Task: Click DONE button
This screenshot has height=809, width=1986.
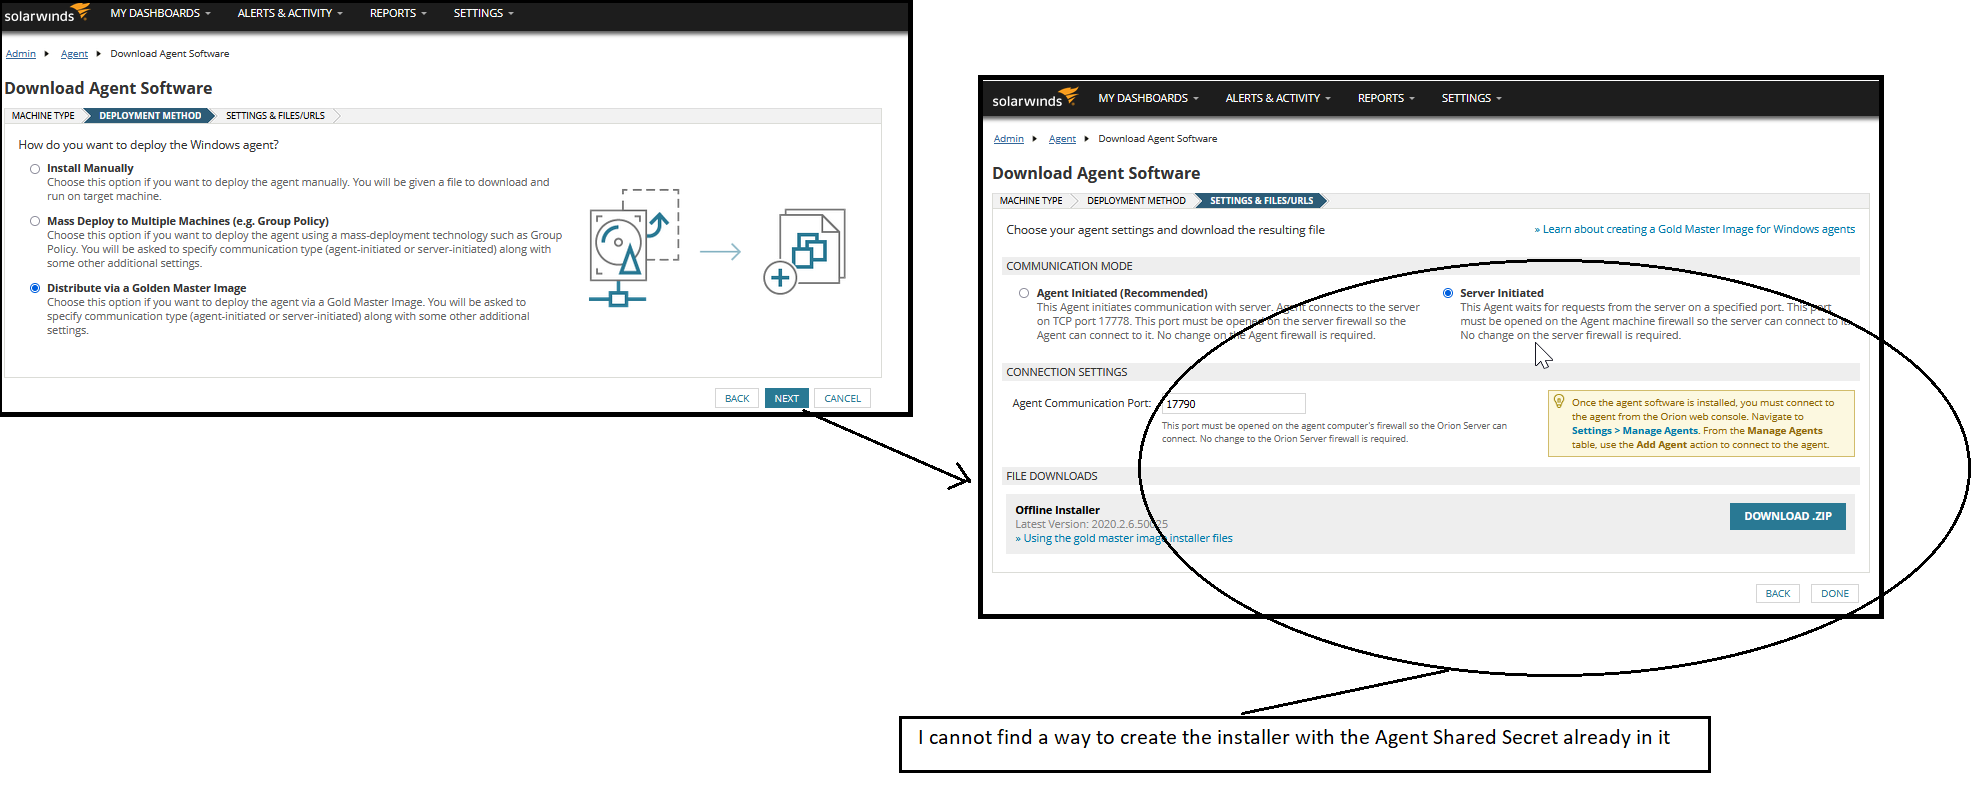Action: click(1835, 593)
